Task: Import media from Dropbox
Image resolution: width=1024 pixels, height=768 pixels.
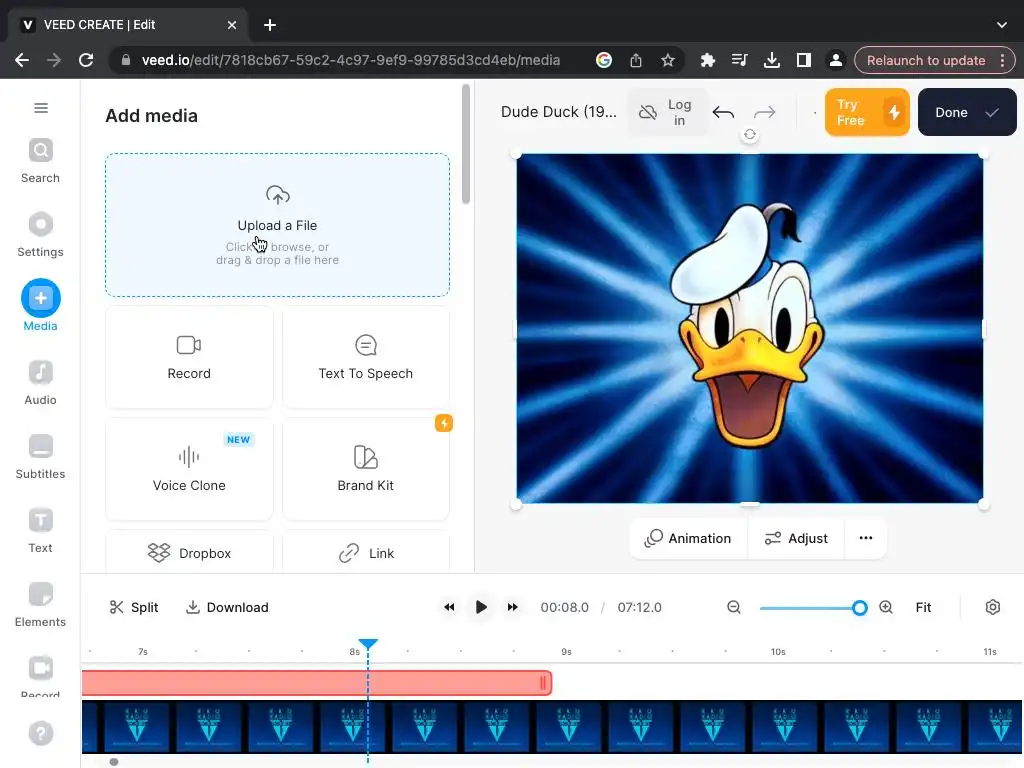Action: (x=189, y=553)
